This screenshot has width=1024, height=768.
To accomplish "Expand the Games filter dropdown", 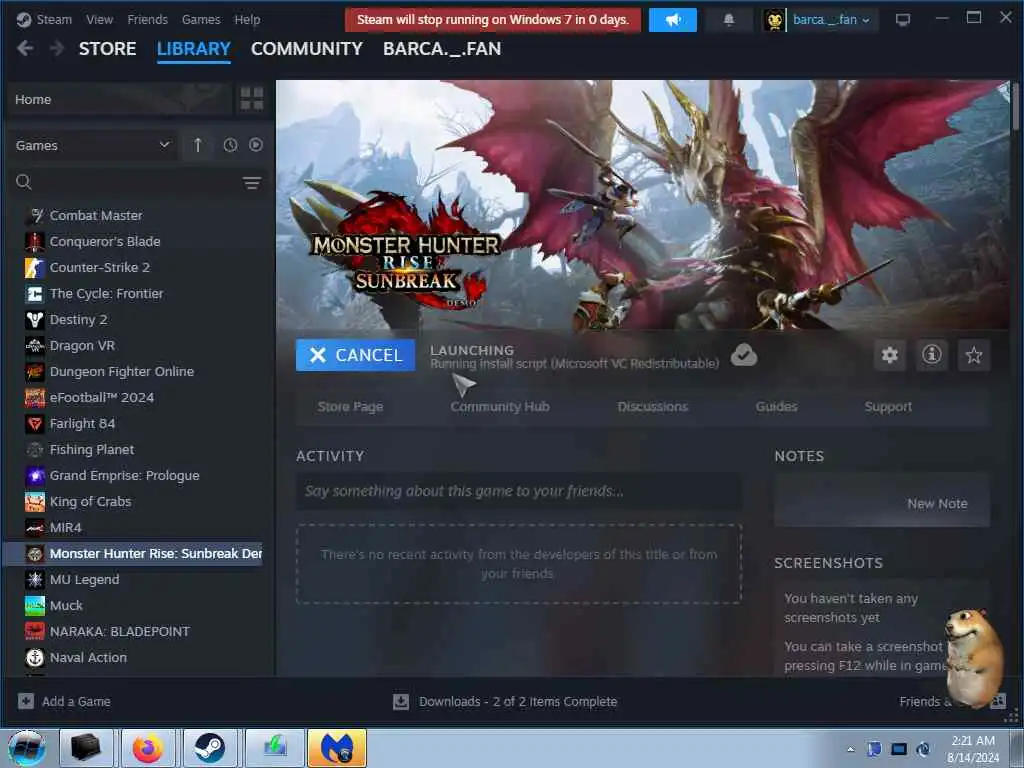I will (x=93, y=146).
